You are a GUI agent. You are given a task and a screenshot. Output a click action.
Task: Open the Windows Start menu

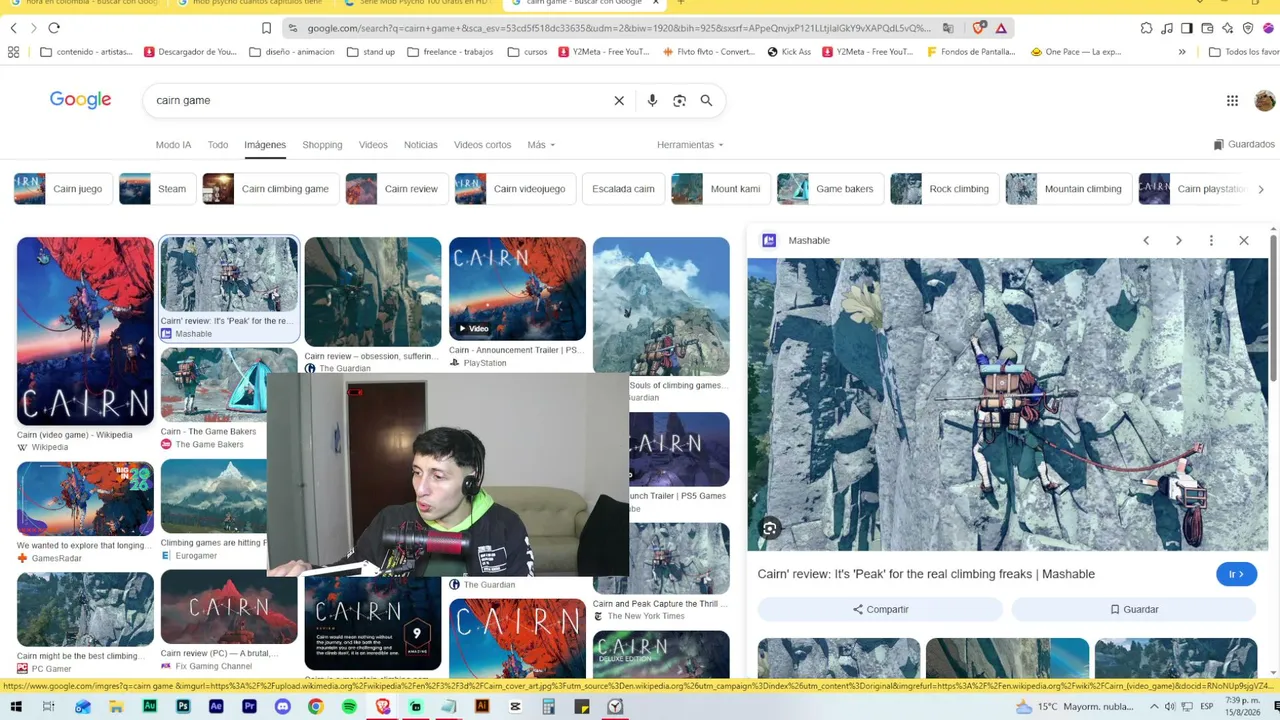tap(16, 707)
